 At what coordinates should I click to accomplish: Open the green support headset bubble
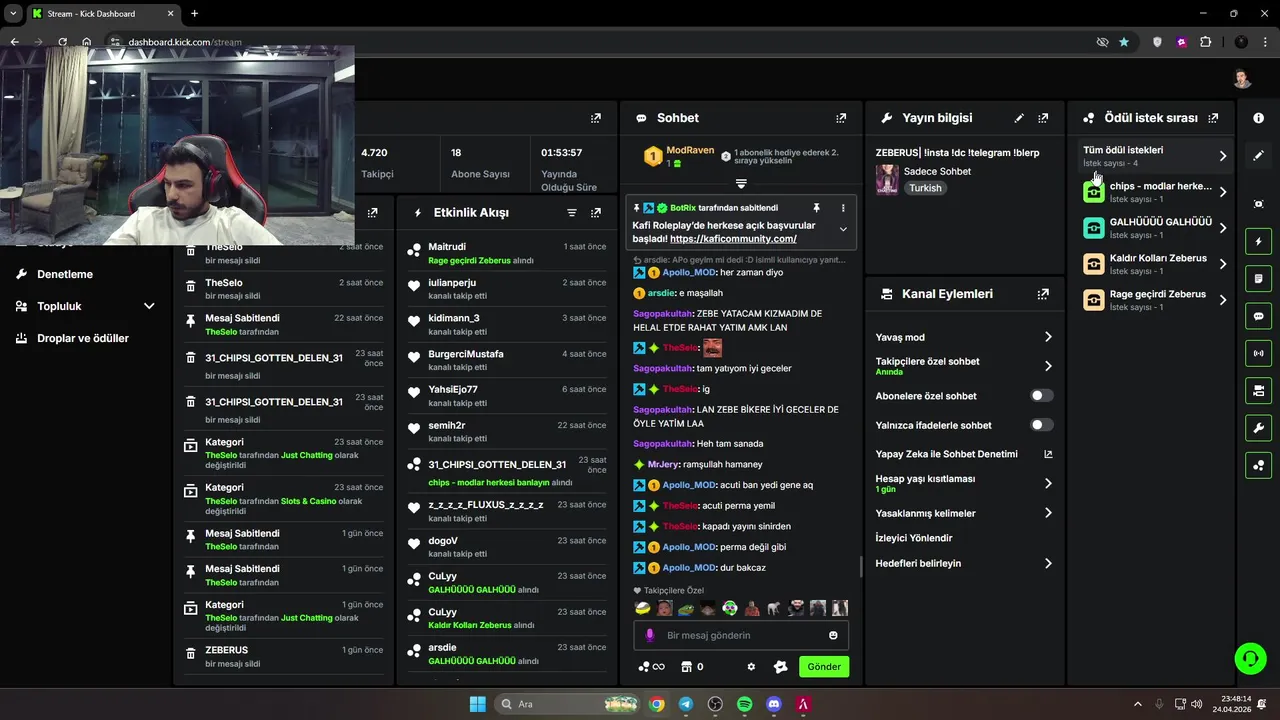click(x=1250, y=658)
